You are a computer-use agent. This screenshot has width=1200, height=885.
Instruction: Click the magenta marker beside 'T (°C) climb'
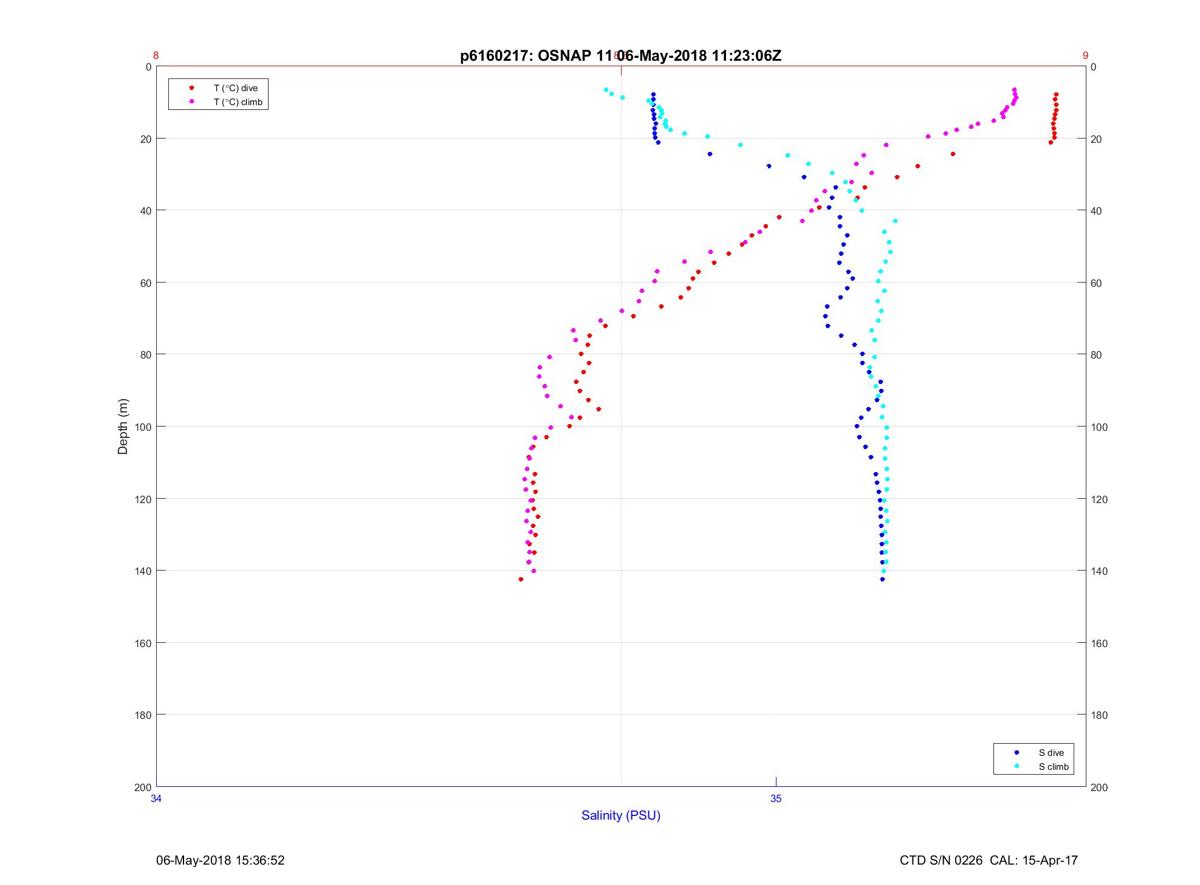[x=191, y=102]
